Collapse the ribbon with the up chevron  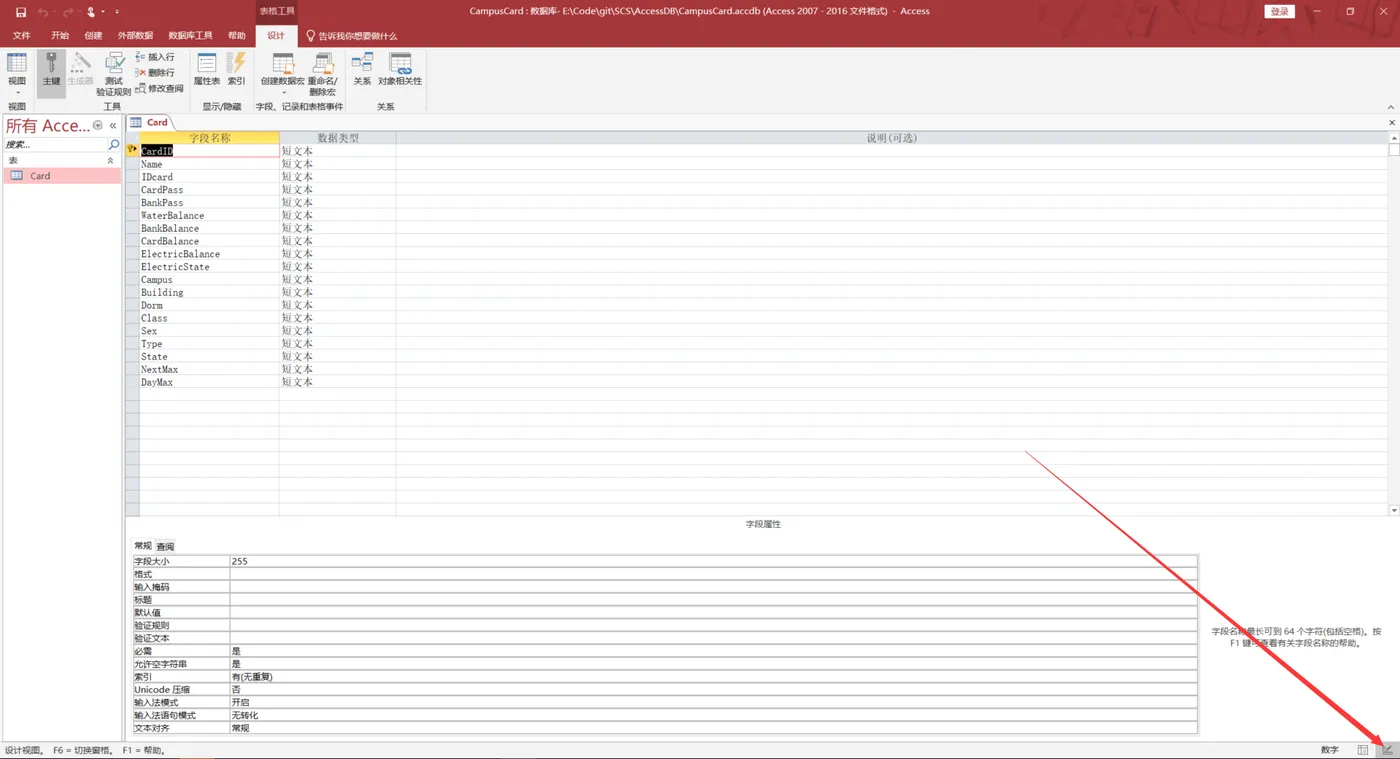coord(1390,107)
